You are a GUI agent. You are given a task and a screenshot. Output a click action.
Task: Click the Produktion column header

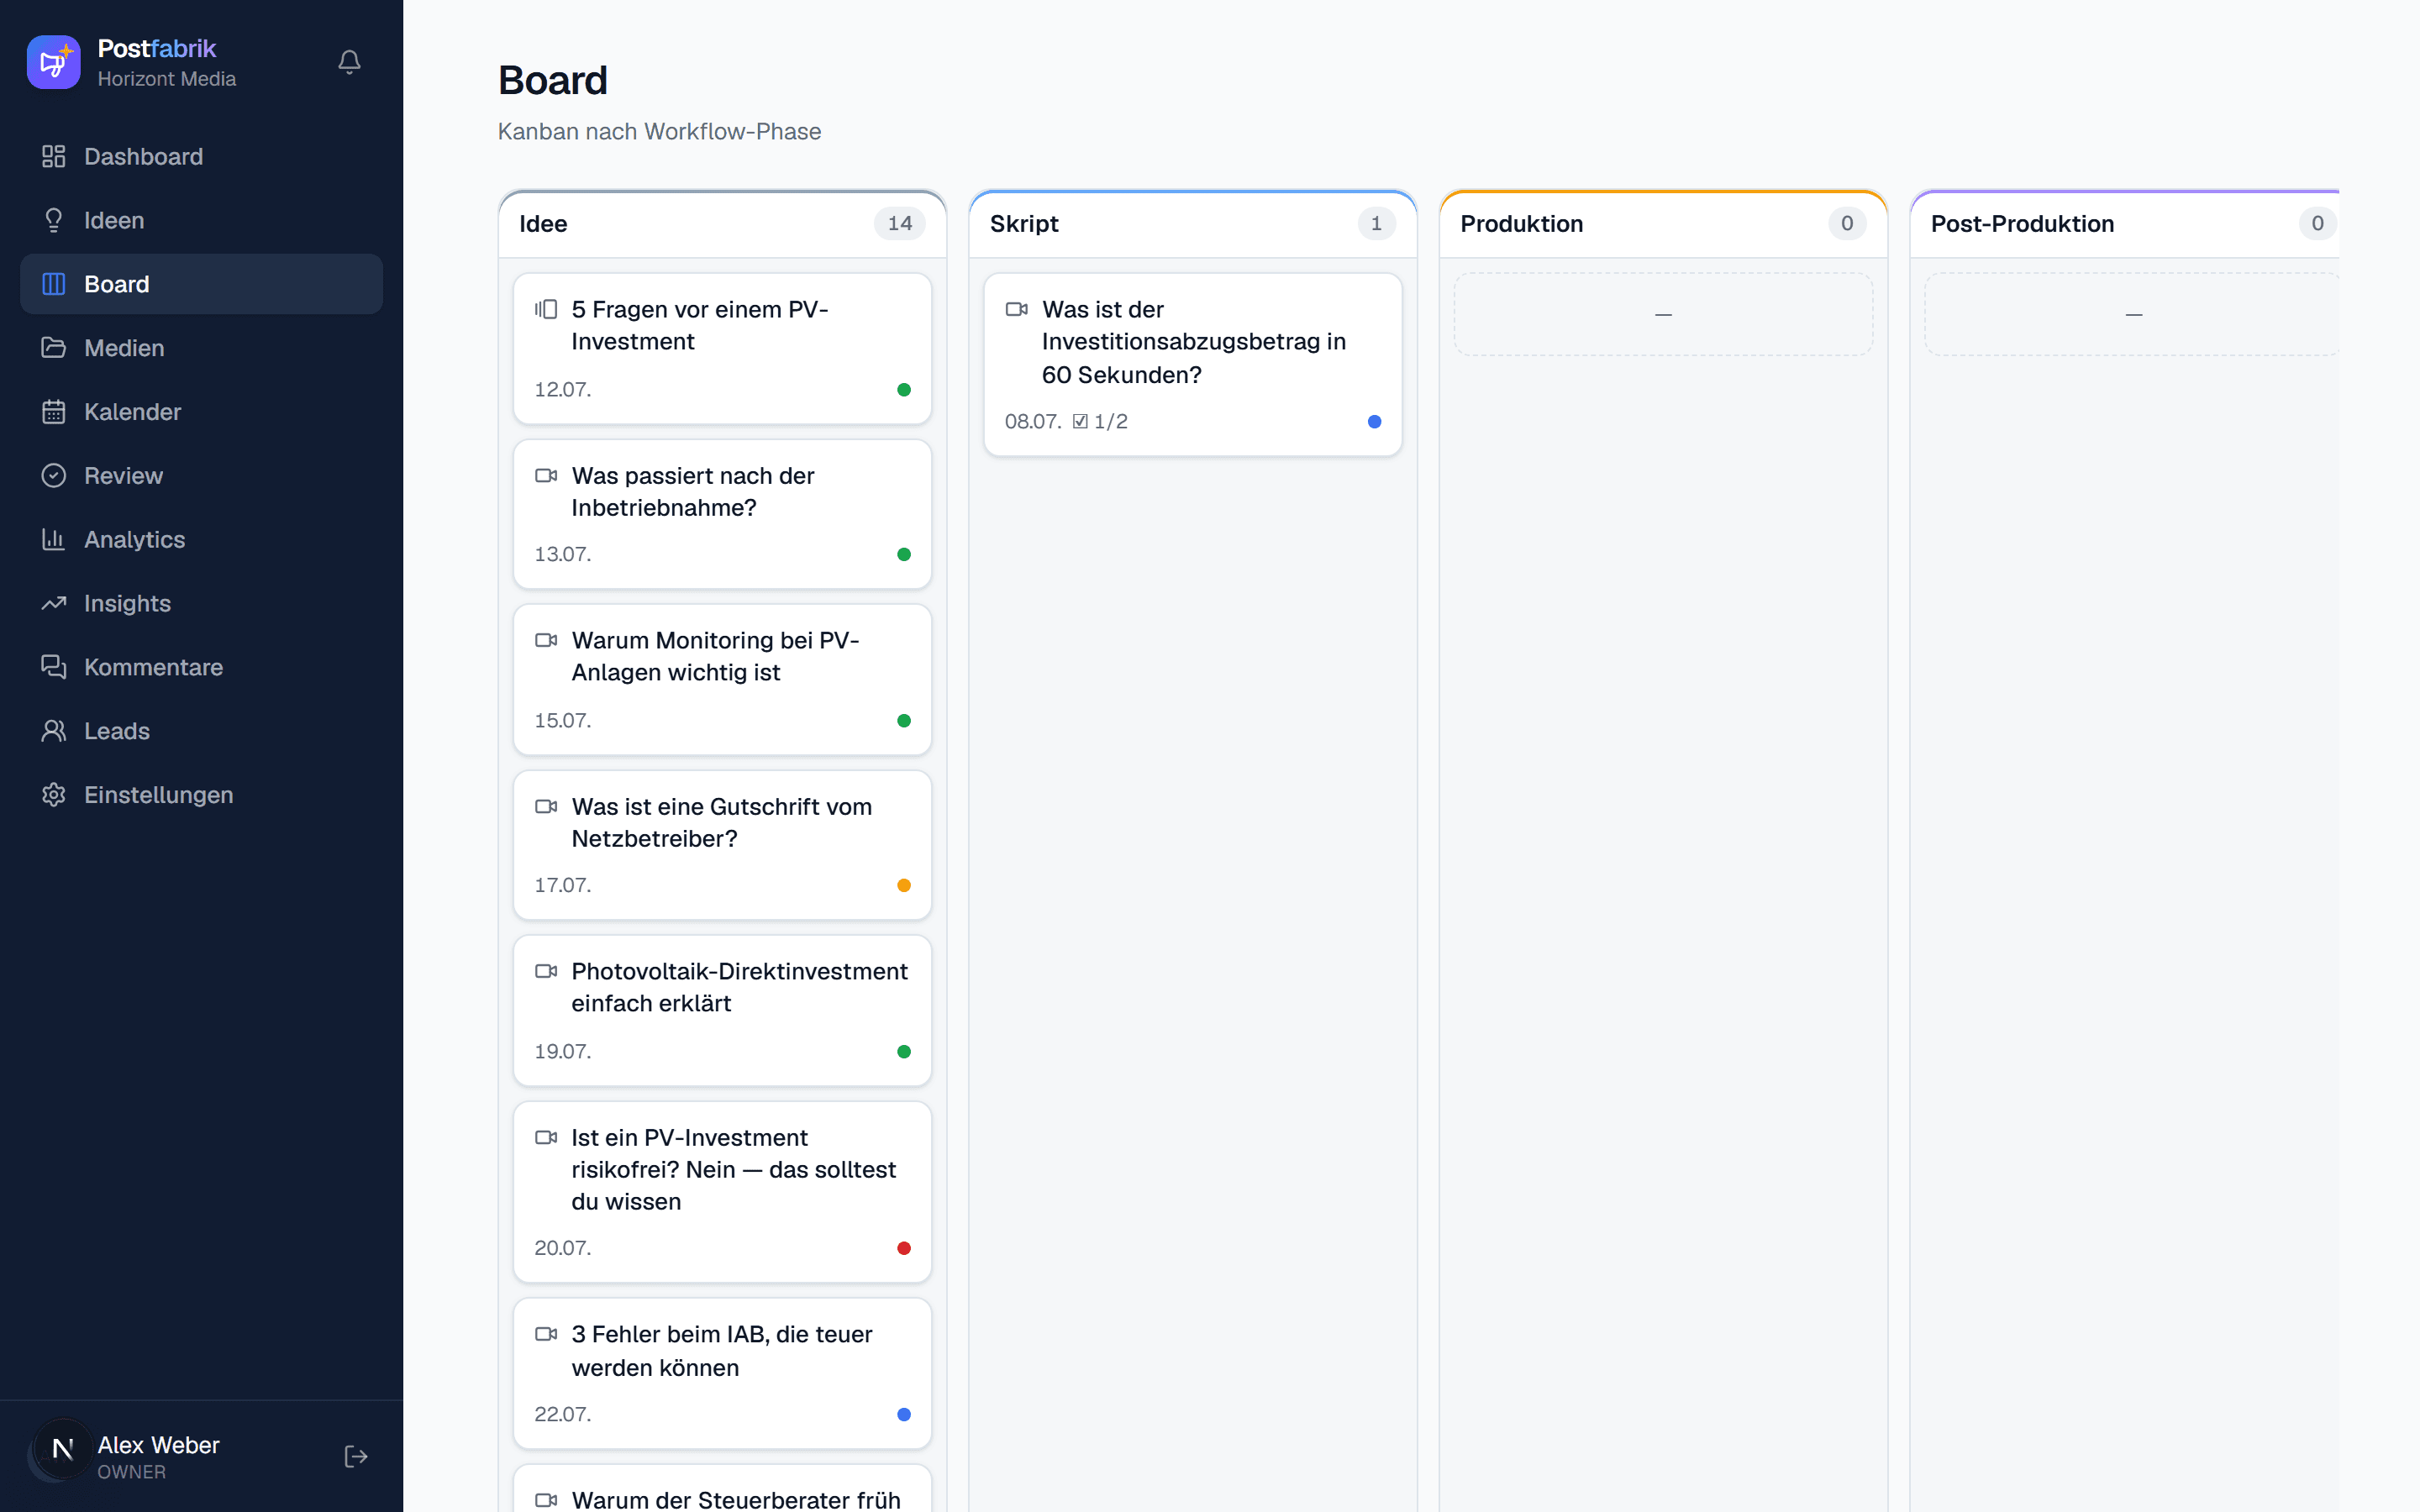coord(1663,224)
